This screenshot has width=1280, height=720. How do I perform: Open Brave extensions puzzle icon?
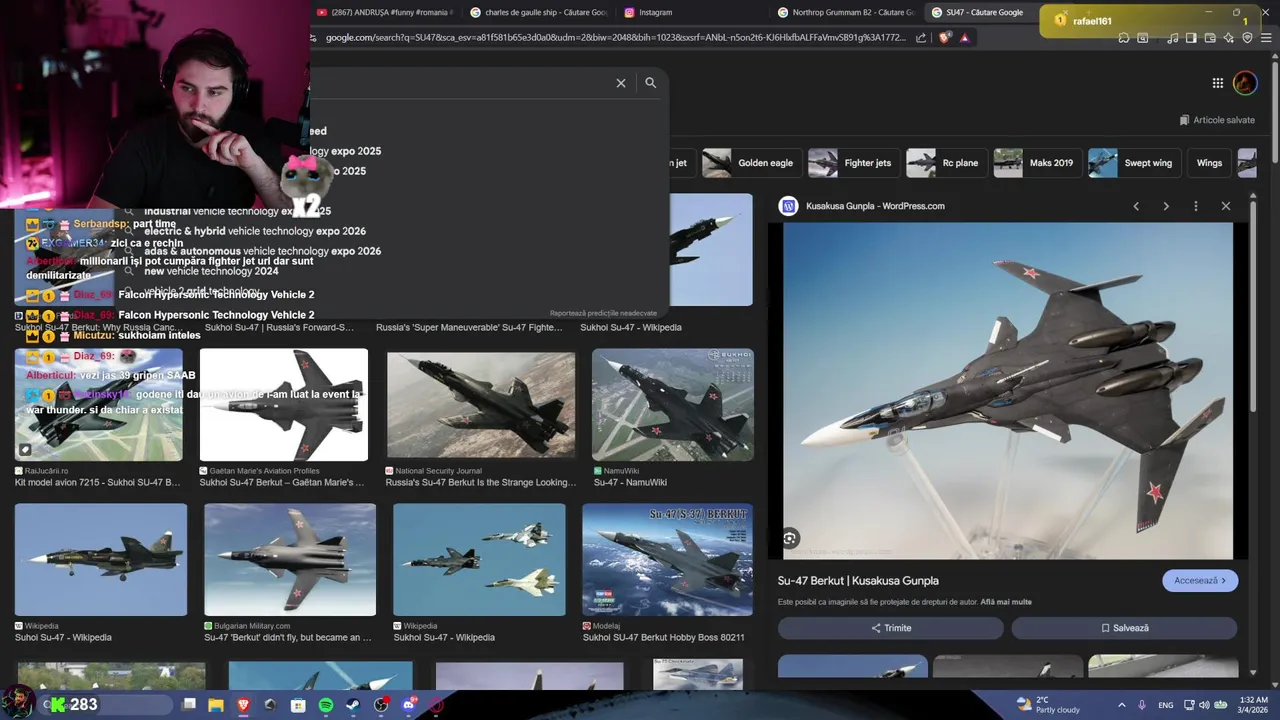tap(1125, 38)
